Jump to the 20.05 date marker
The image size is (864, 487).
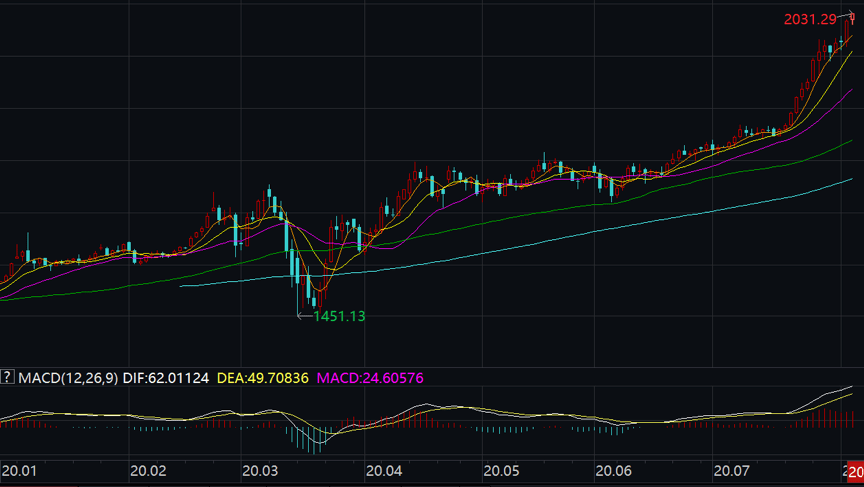[x=501, y=471]
